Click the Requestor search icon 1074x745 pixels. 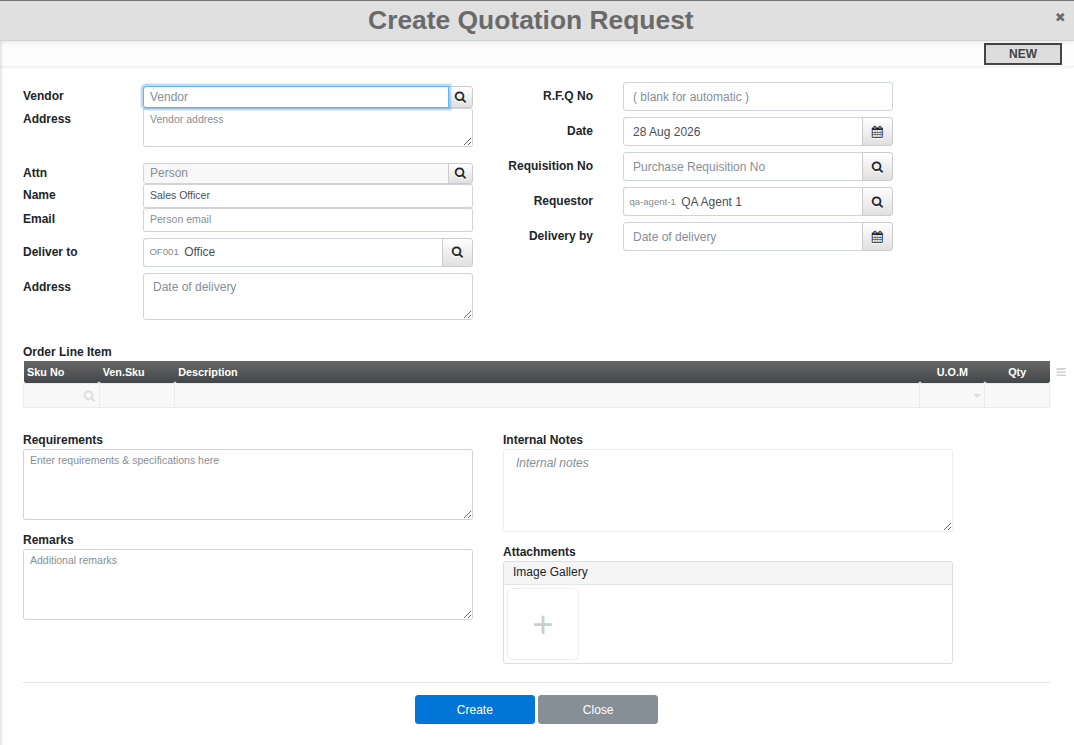click(x=877, y=202)
